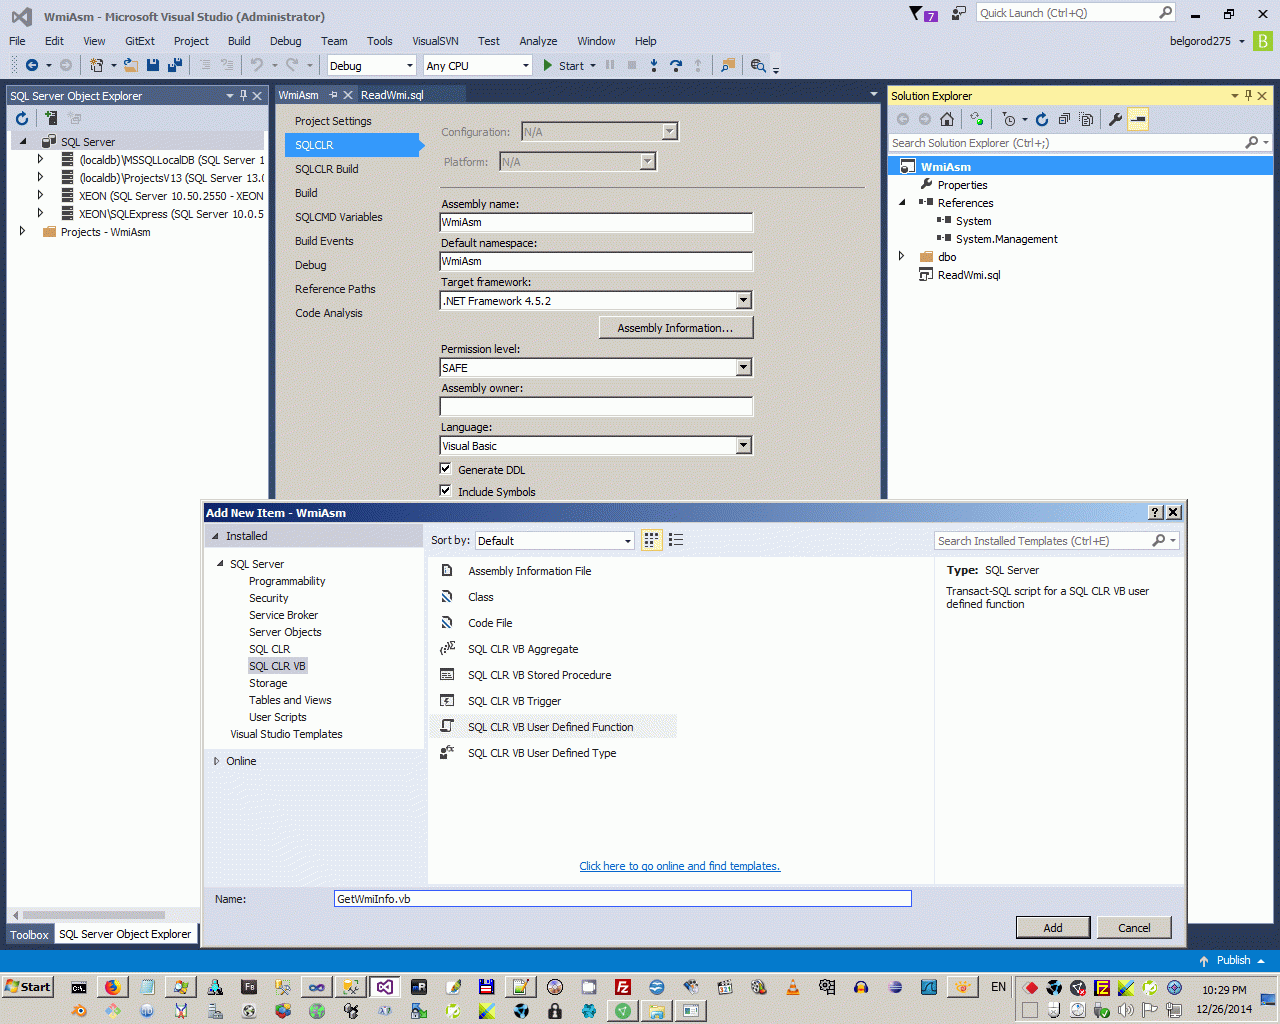Open the Language dropdown
The height and width of the screenshot is (1024, 1280).
743,445
